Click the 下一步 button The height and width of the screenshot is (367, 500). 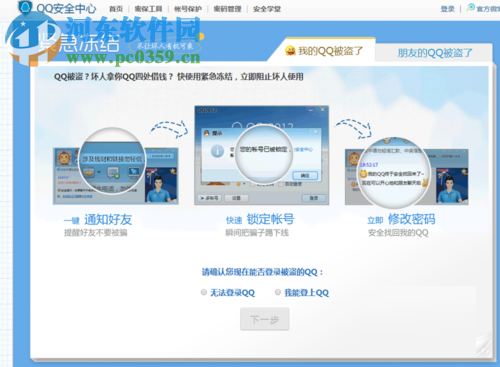point(265,319)
